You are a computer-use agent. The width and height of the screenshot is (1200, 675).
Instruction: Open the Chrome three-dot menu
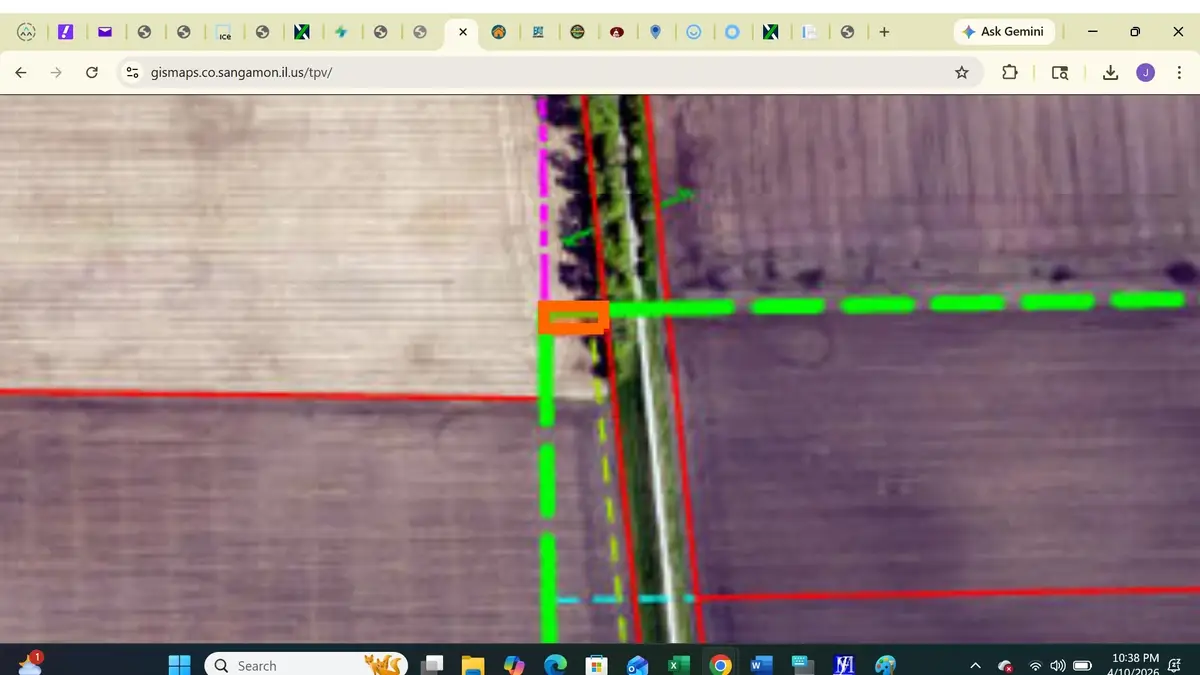point(1180,72)
